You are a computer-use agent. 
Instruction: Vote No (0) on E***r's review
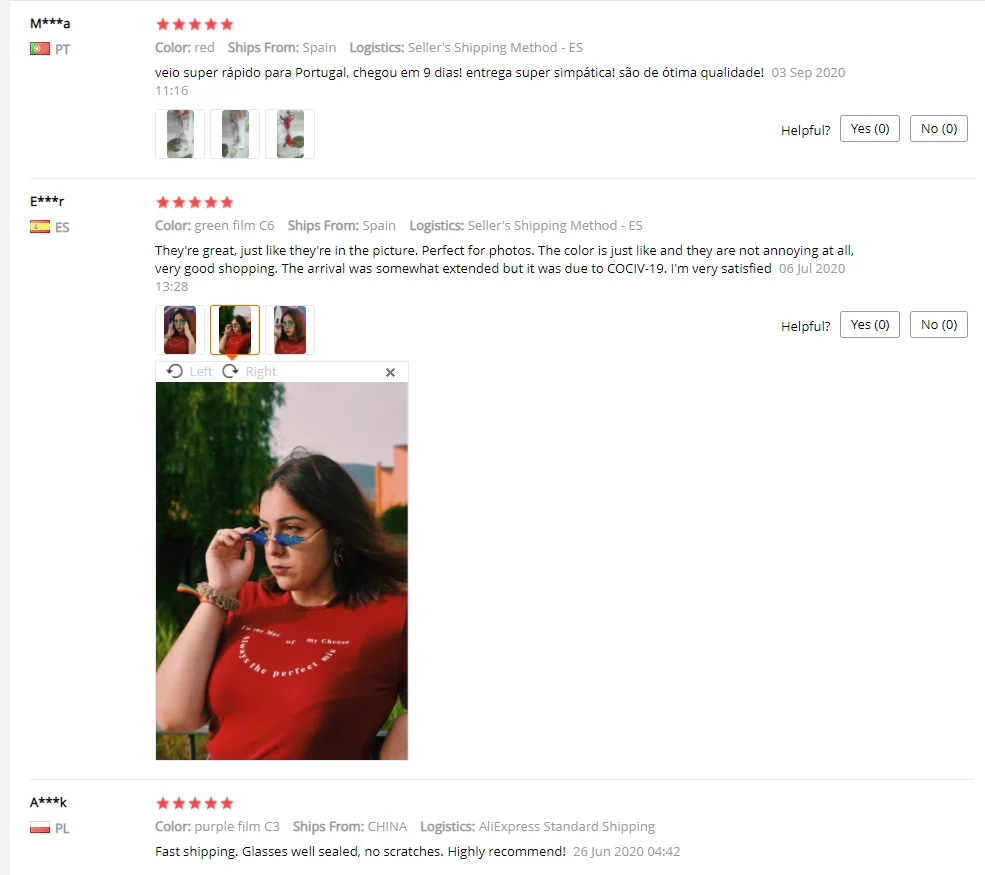tap(939, 325)
